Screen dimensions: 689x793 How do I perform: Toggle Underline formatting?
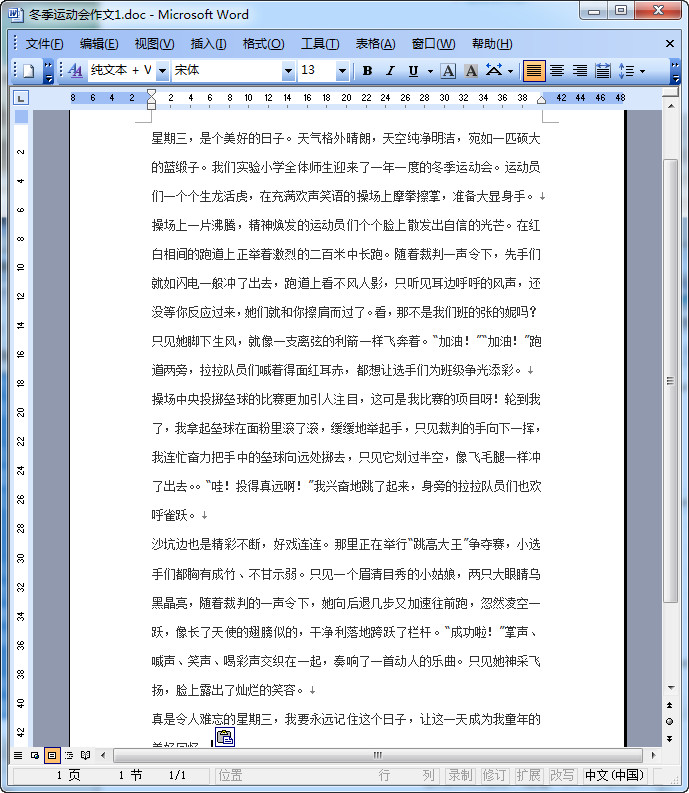coord(413,71)
